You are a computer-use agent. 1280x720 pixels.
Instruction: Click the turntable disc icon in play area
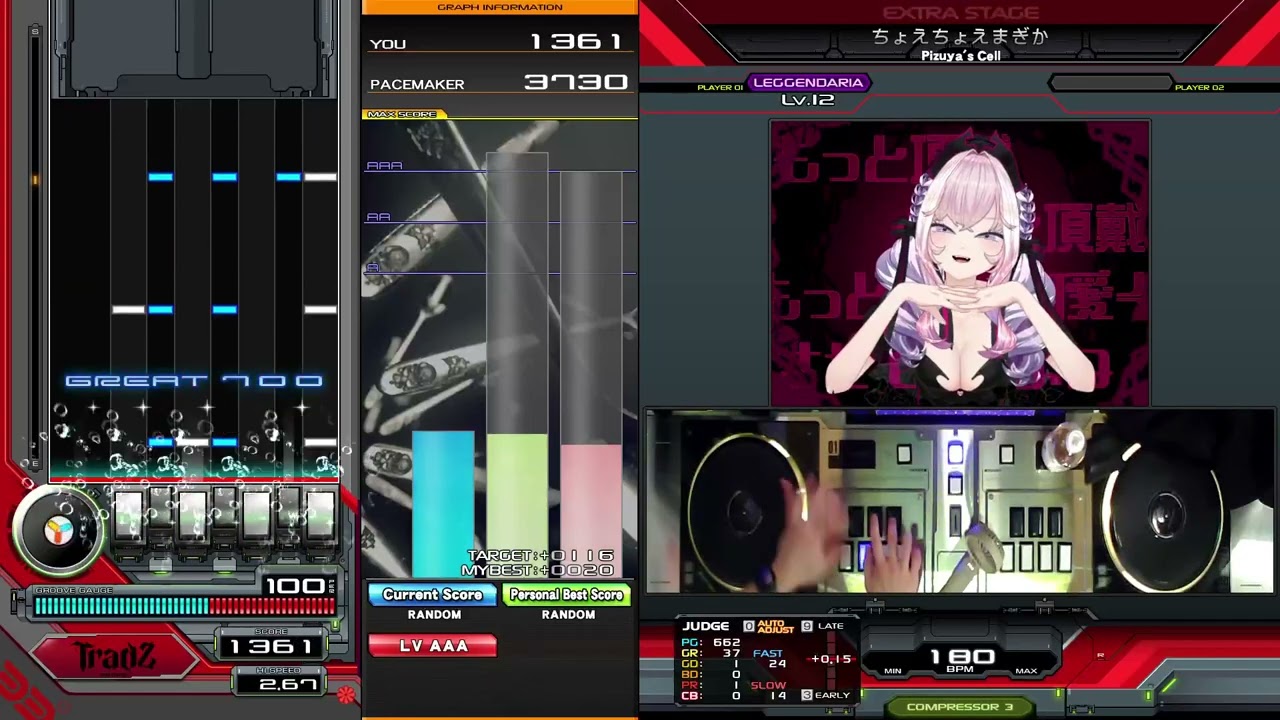coord(59,530)
